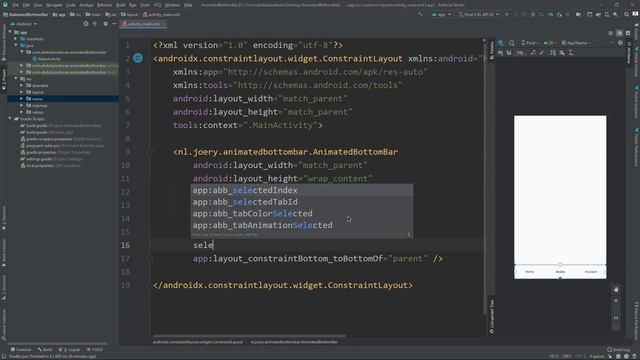Open the Event Log button
The image size is (640, 360).
coord(618,350)
